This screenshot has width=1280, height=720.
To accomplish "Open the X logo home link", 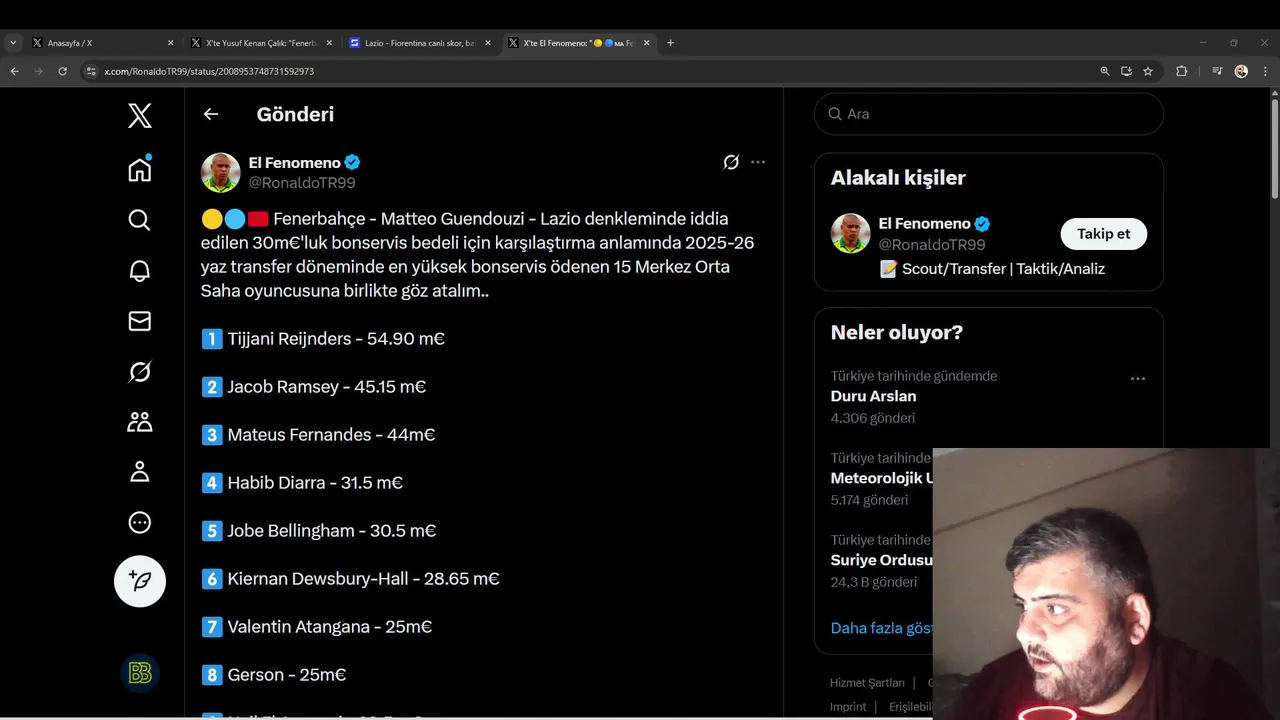I will [140, 115].
